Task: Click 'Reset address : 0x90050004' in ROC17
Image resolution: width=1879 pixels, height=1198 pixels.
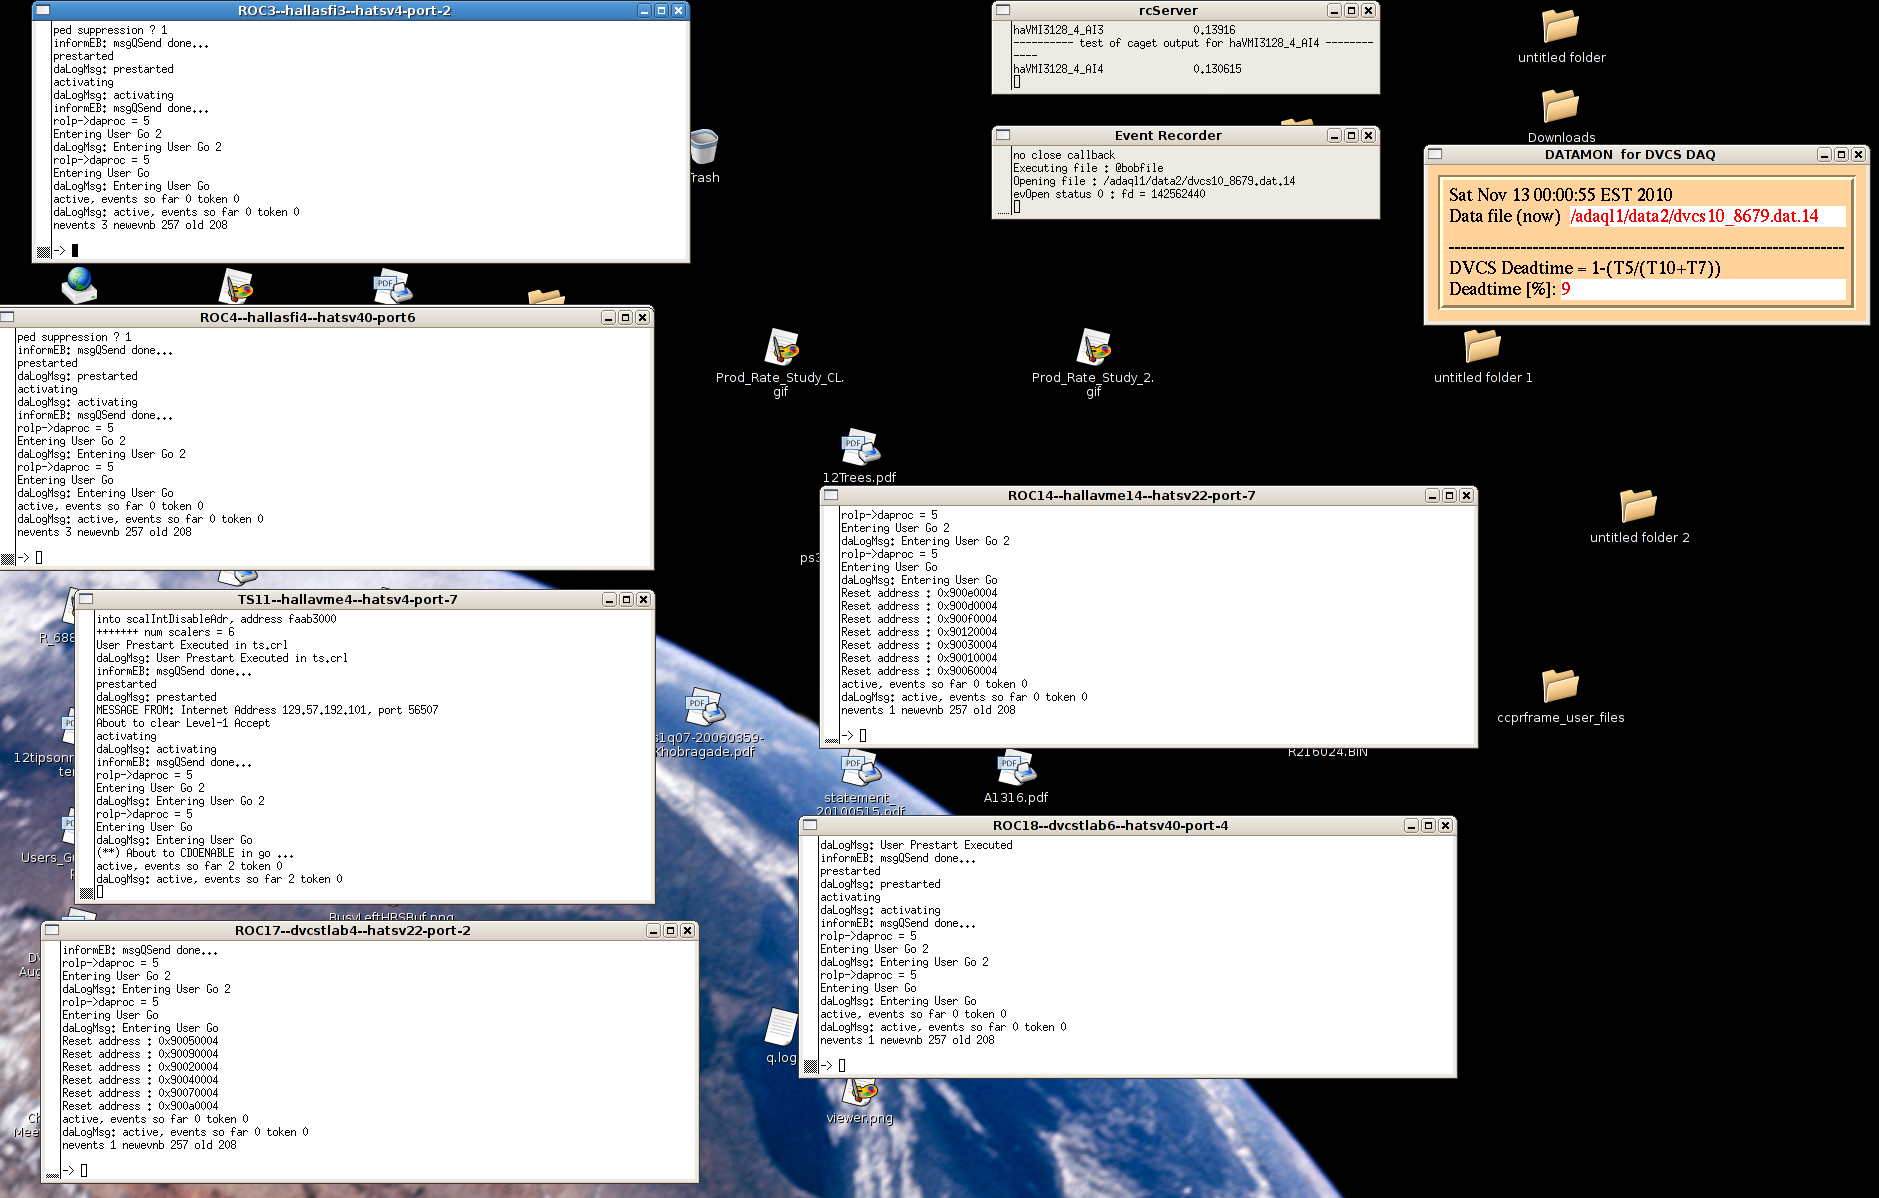Action: click(x=140, y=1041)
